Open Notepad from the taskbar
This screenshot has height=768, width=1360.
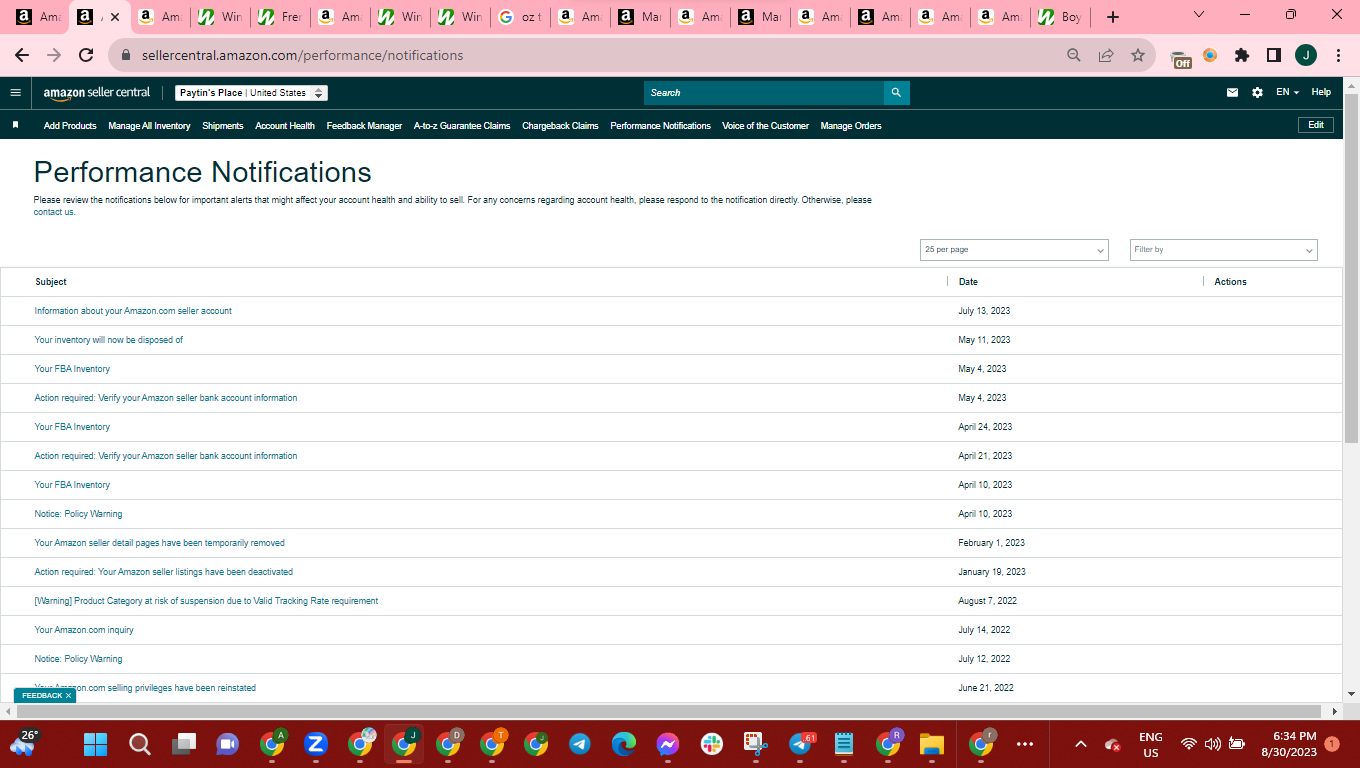tap(844, 744)
